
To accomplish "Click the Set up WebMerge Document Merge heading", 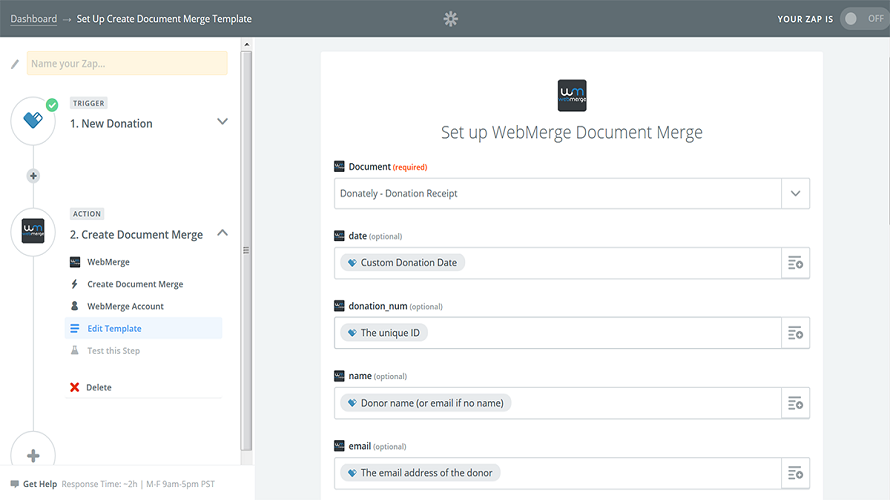I will [x=572, y=132].
